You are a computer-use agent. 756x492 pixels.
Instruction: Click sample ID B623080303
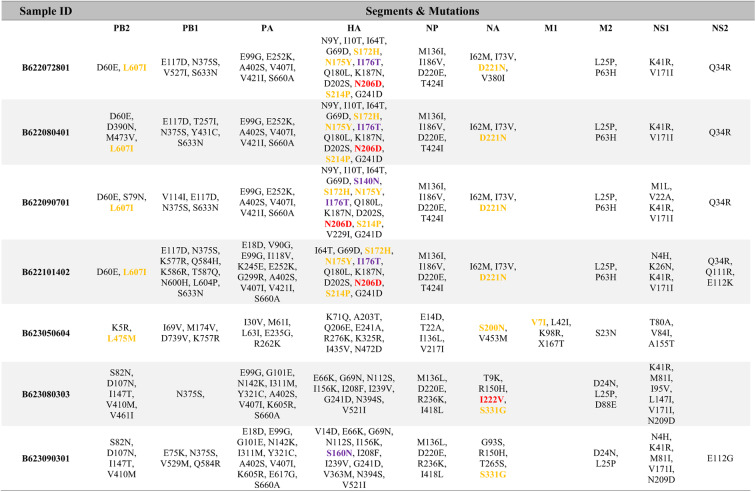tap(45, 394)
